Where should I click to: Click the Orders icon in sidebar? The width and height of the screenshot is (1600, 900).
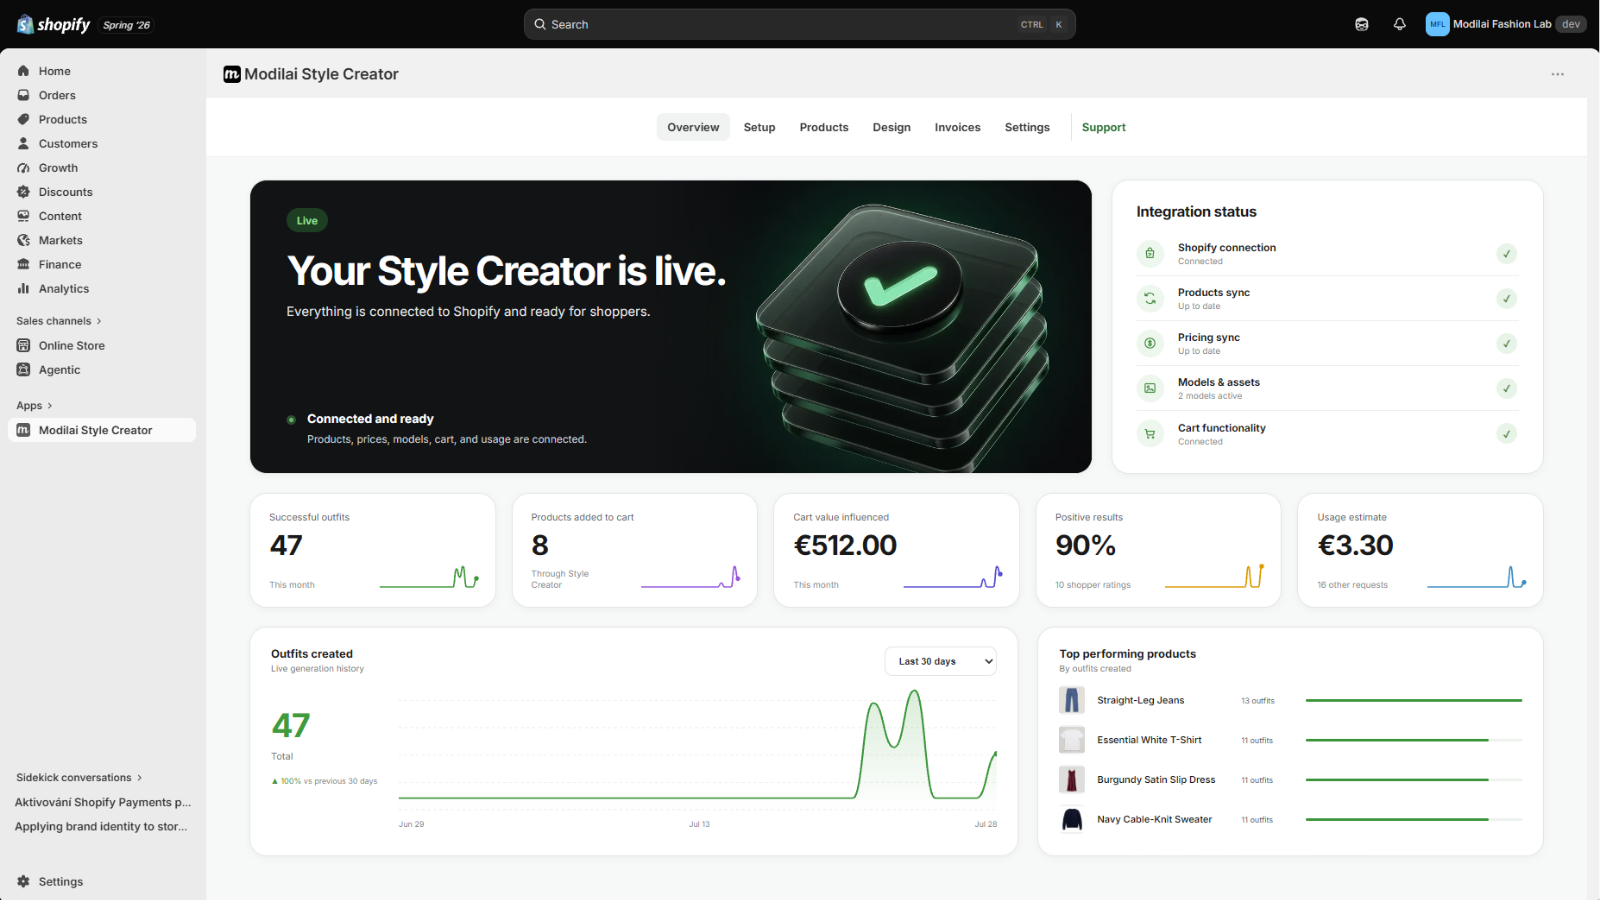(23, 95)
